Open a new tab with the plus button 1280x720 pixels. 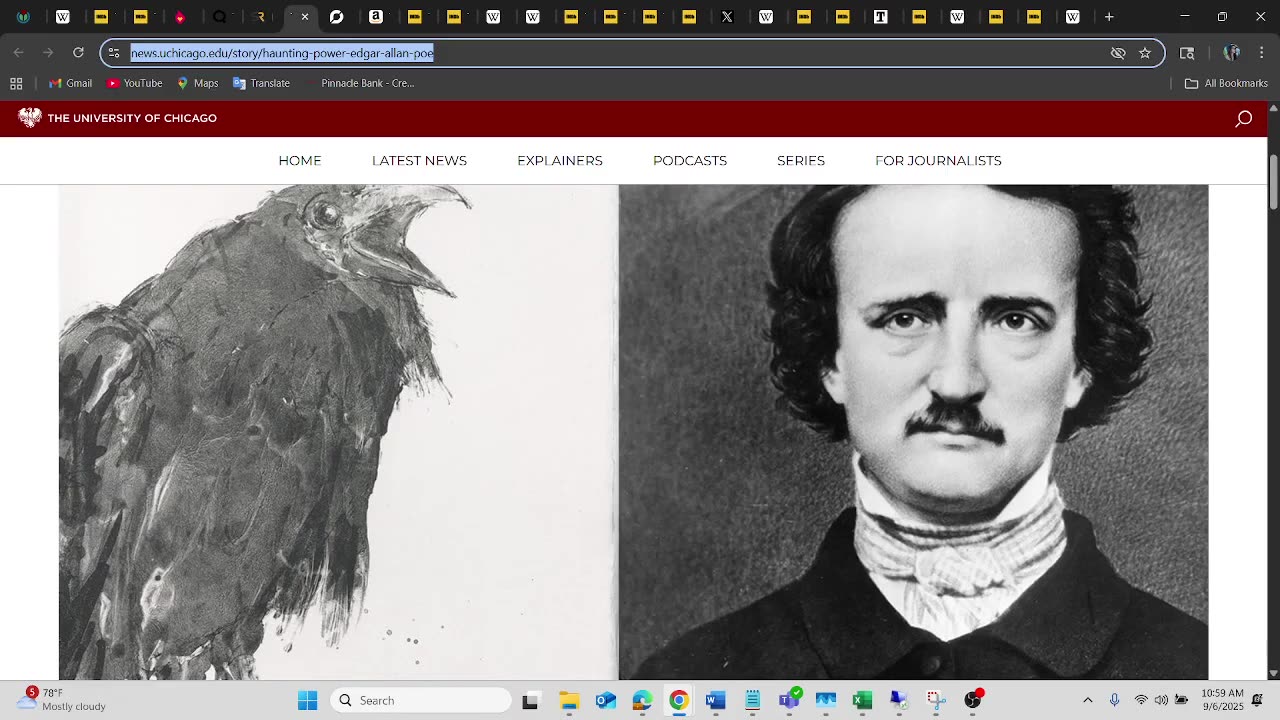(x=1109, y=17)
